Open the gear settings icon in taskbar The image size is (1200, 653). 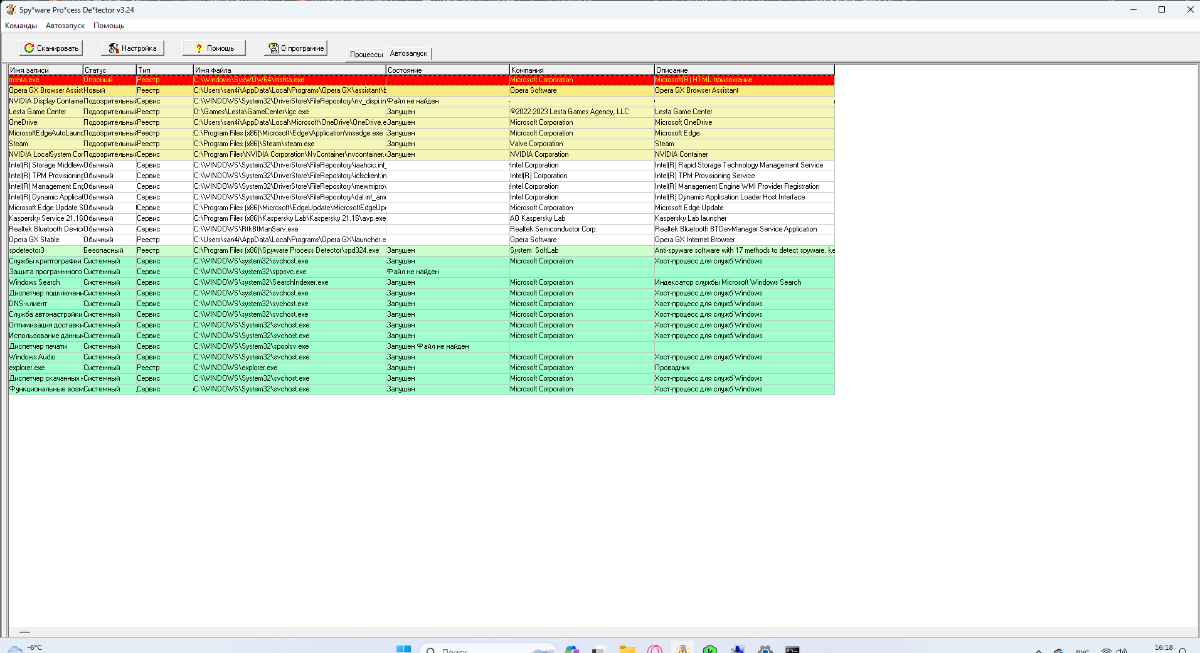click(x=763, y=648)
